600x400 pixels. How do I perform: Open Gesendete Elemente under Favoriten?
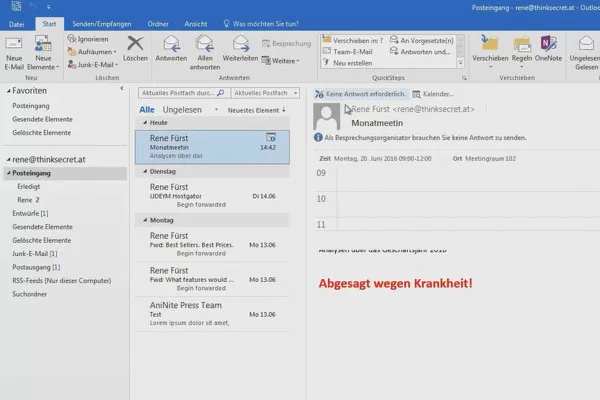tap(42, 119)
